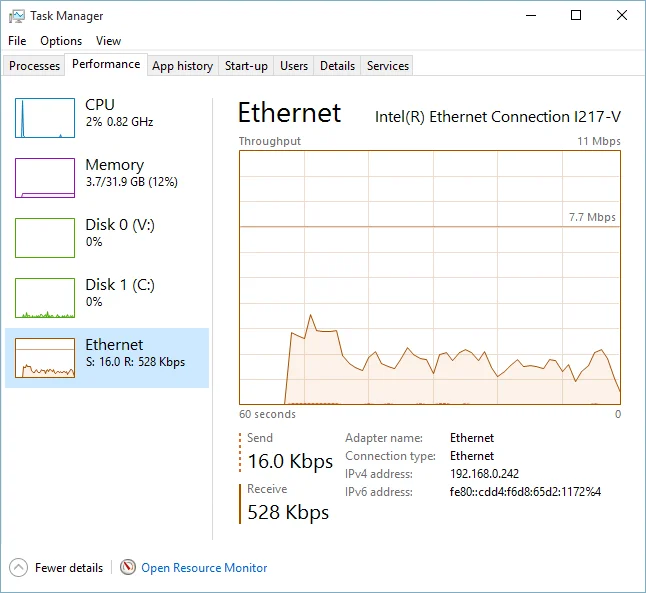Click the Ethernet throughput graph area
This screenshot has height=593, width=646.
point(430,277)
